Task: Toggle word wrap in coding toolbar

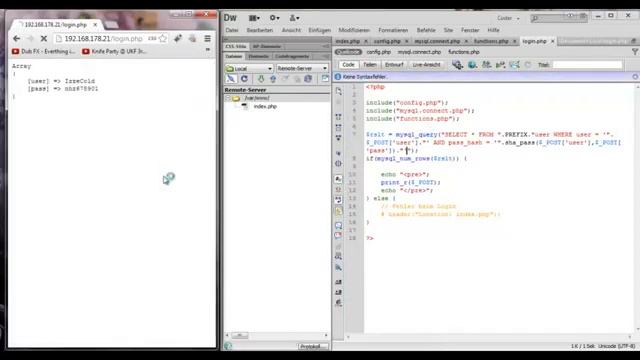Action: [338, 200]
